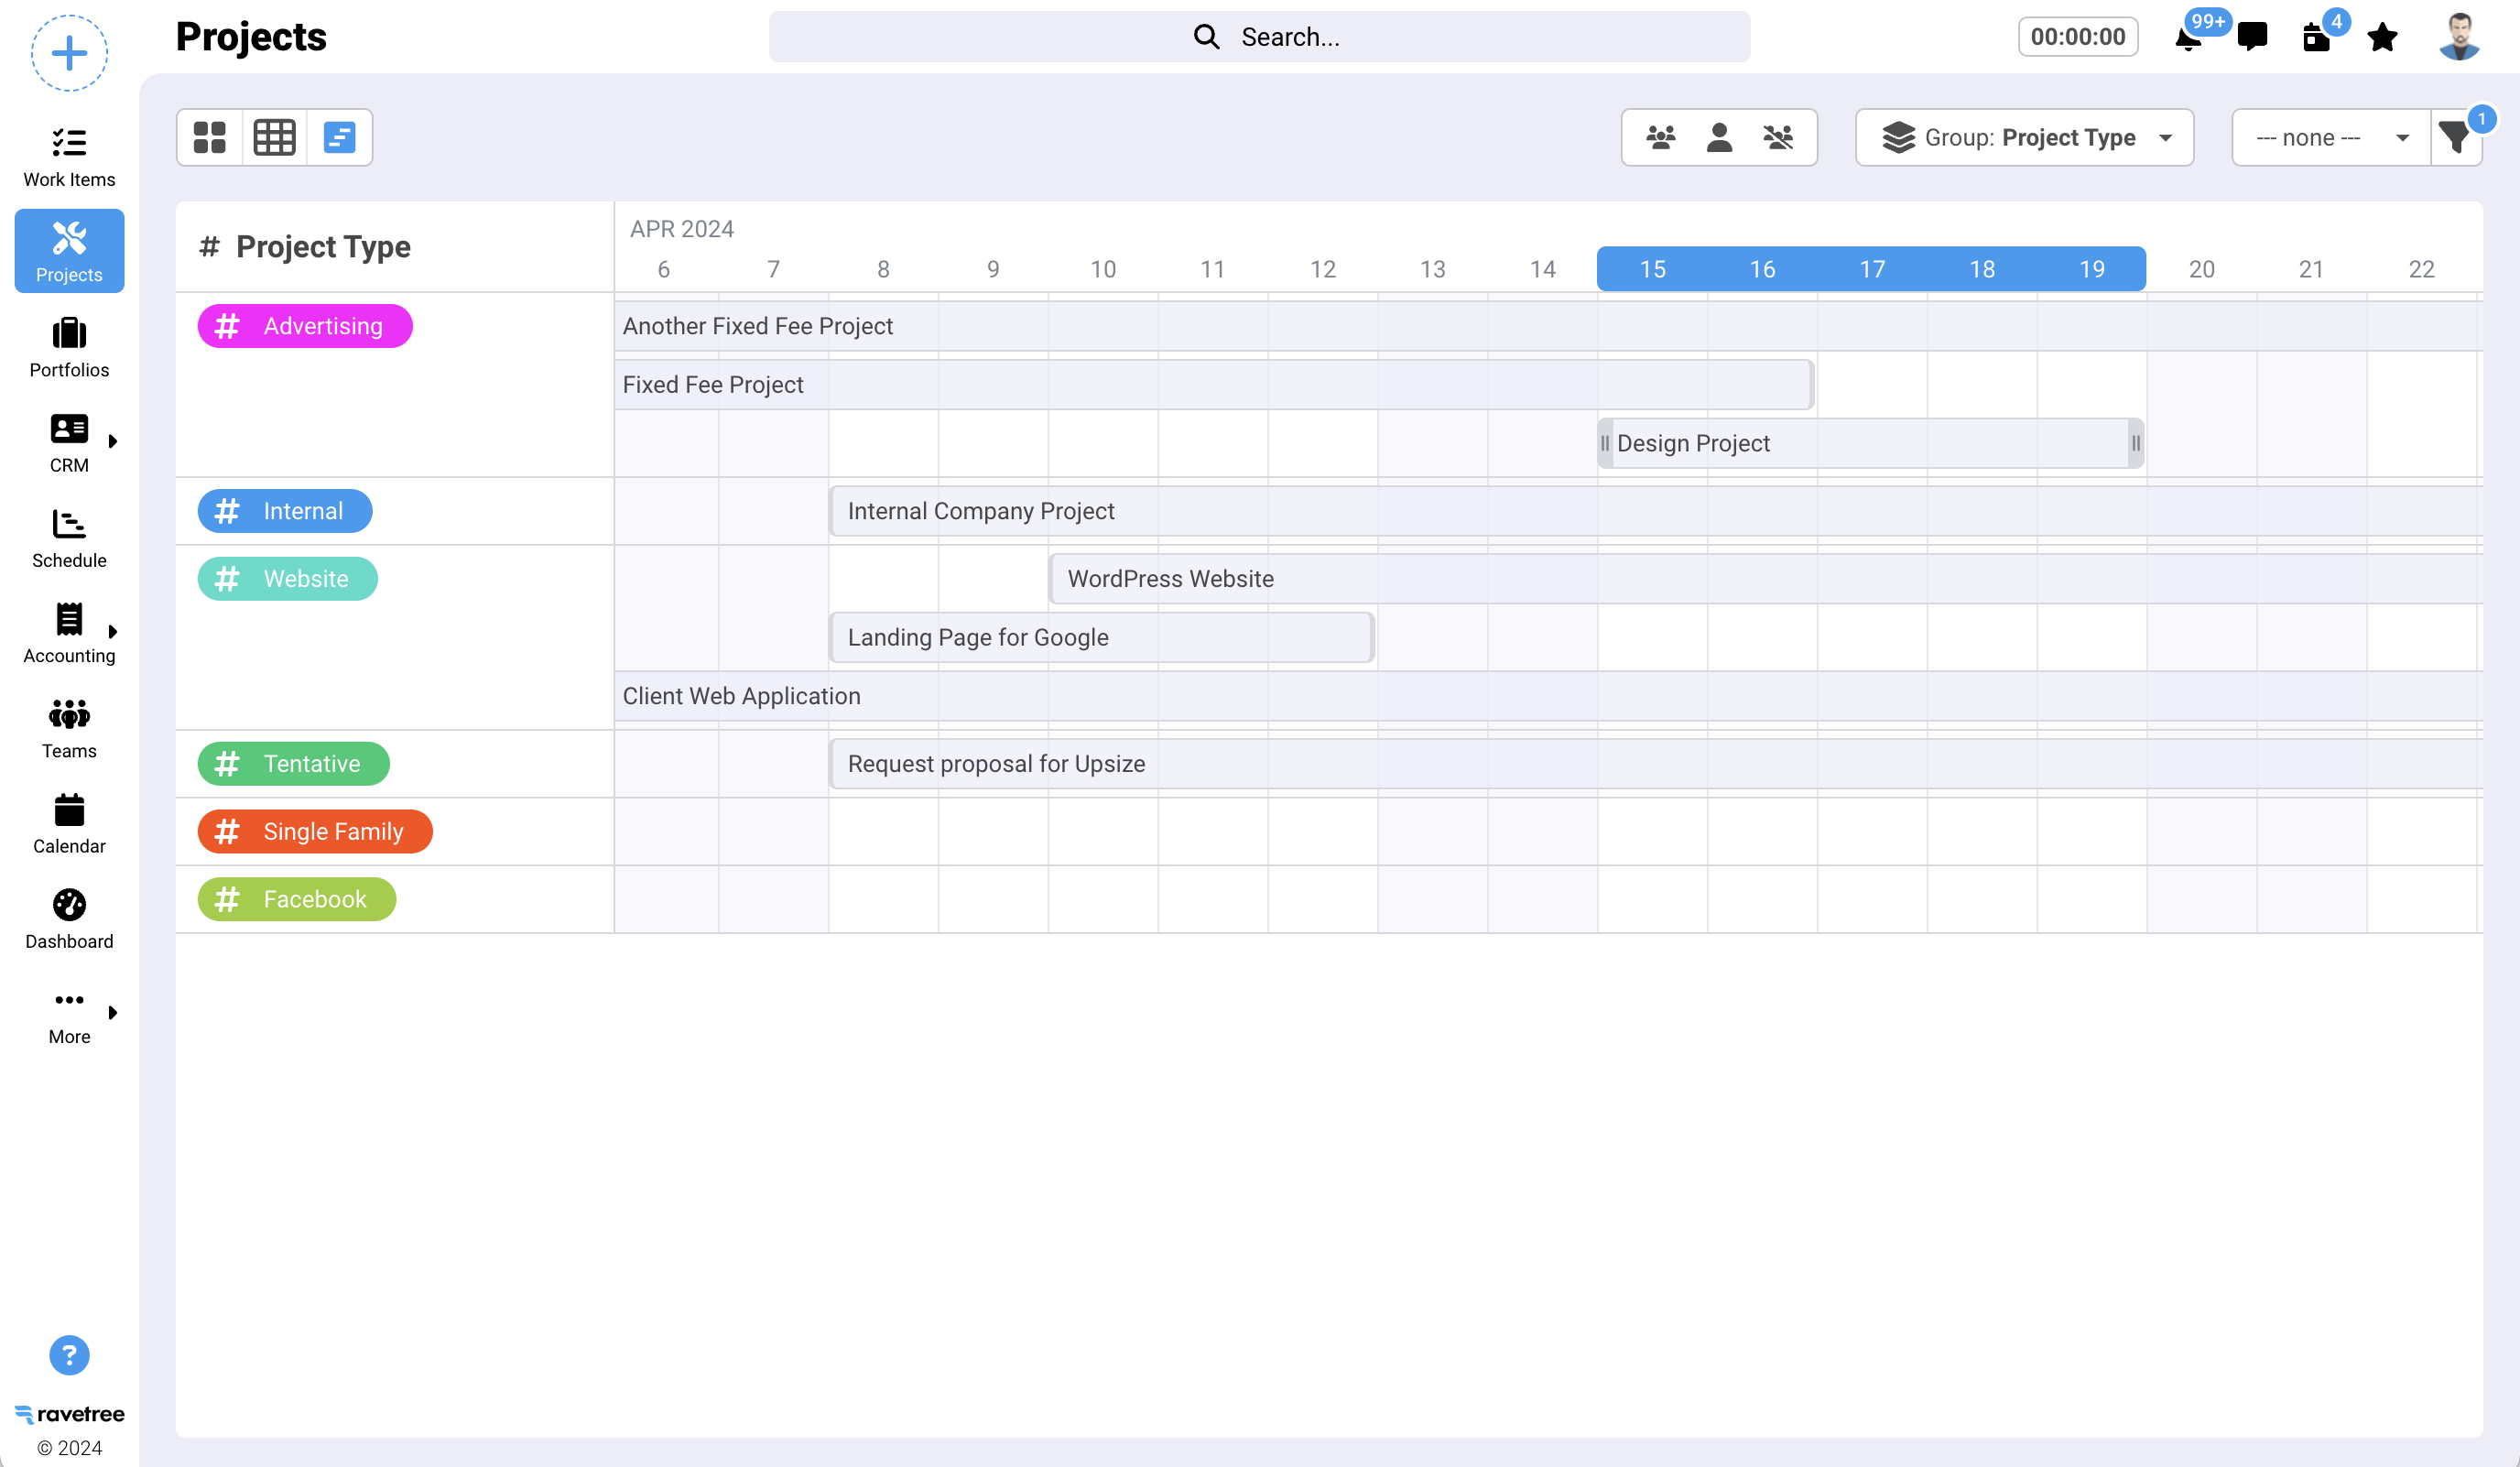
Task: Open the Work Items section
Action: (68, 155)
